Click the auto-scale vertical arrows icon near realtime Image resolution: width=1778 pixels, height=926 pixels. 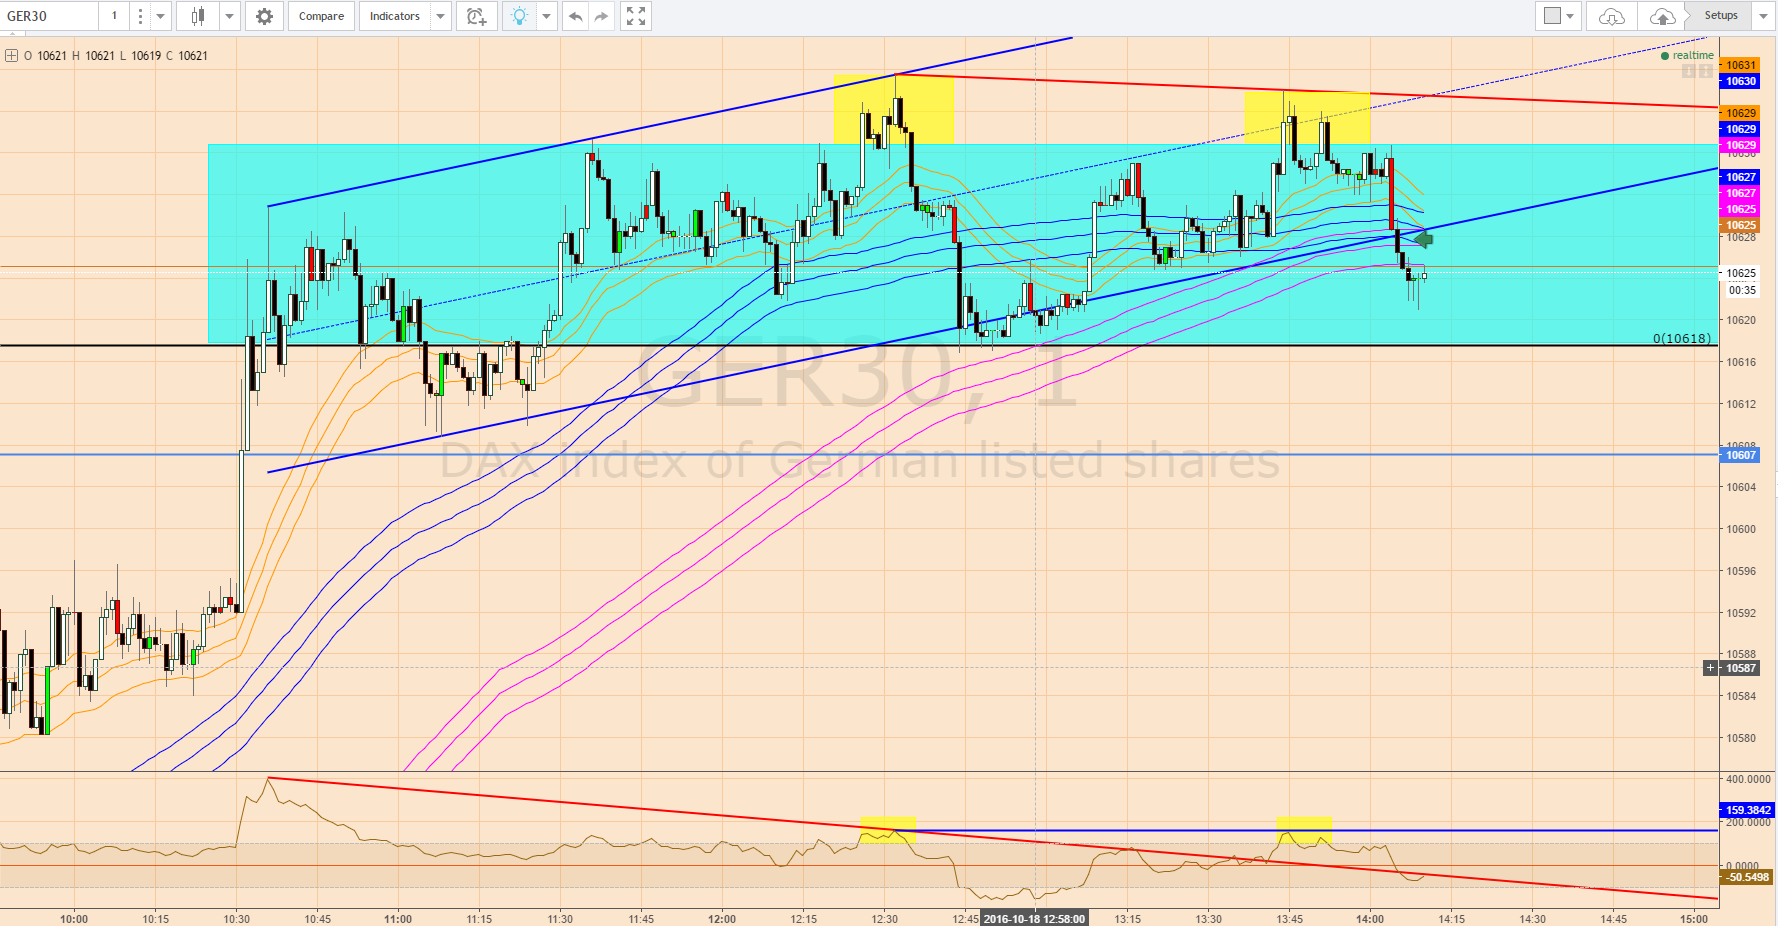click(x=1706, y=71)
